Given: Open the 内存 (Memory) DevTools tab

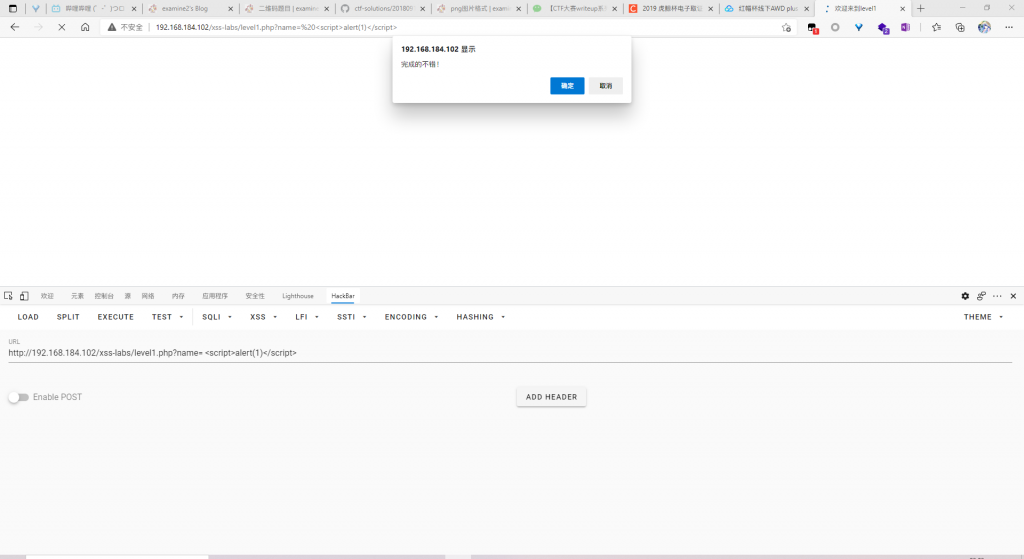Looking at the screenshot, I should pyautogui.click(x=178, y=296).
